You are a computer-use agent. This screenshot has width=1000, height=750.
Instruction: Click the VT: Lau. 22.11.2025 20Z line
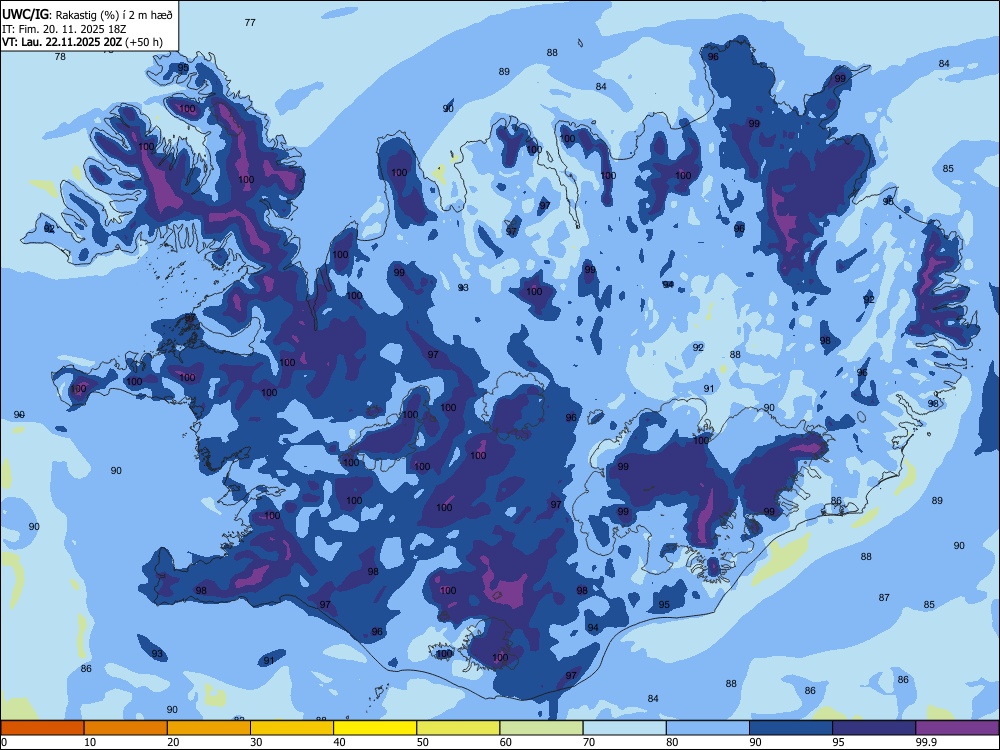[82, 42]
